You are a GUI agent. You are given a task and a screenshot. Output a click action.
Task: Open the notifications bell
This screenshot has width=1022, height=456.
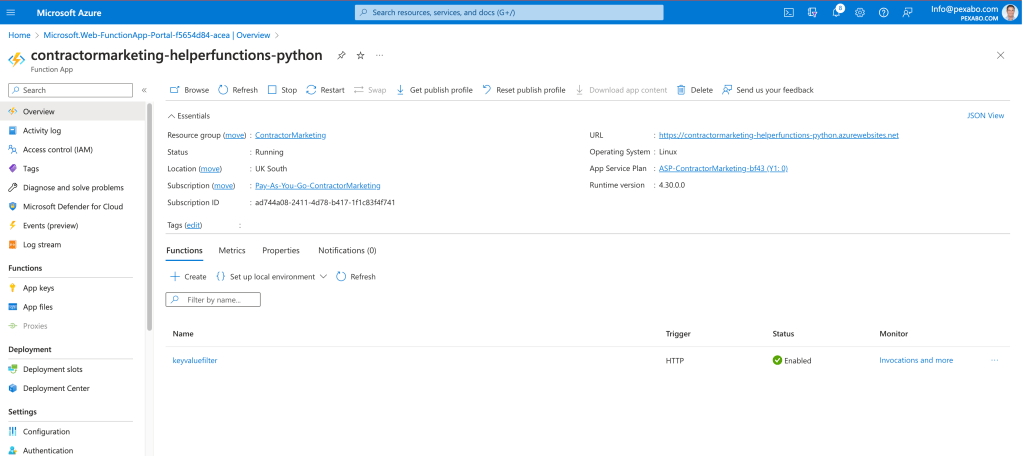pyautogui.click(x=837, y=12)
